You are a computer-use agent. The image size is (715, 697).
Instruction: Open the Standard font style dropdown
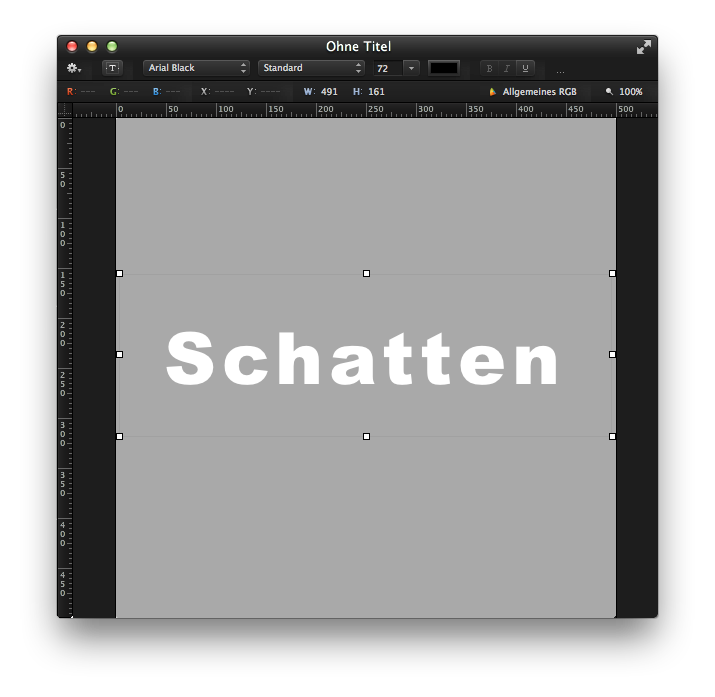click(311, 68)
